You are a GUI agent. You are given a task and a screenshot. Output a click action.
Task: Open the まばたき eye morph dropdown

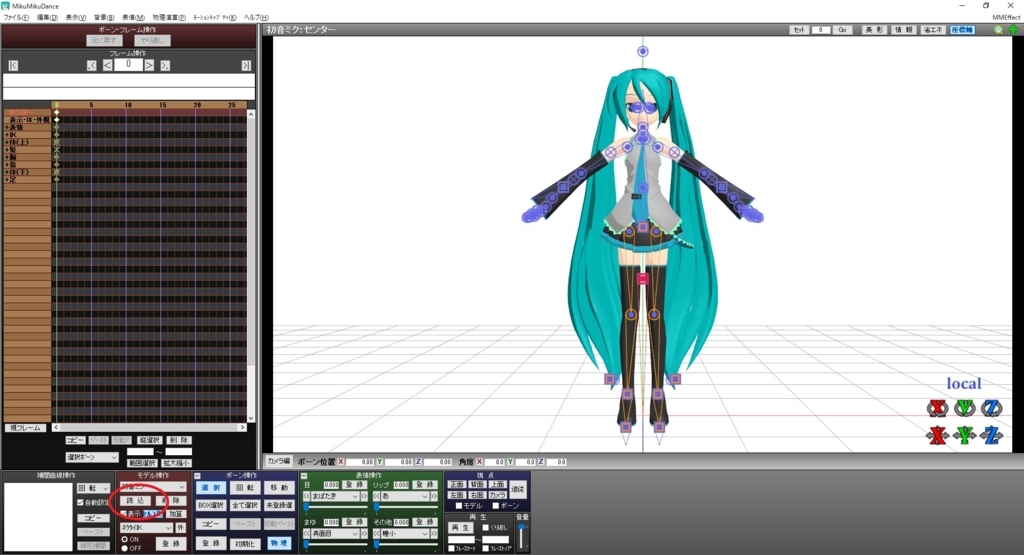click(x=336, y=496)
